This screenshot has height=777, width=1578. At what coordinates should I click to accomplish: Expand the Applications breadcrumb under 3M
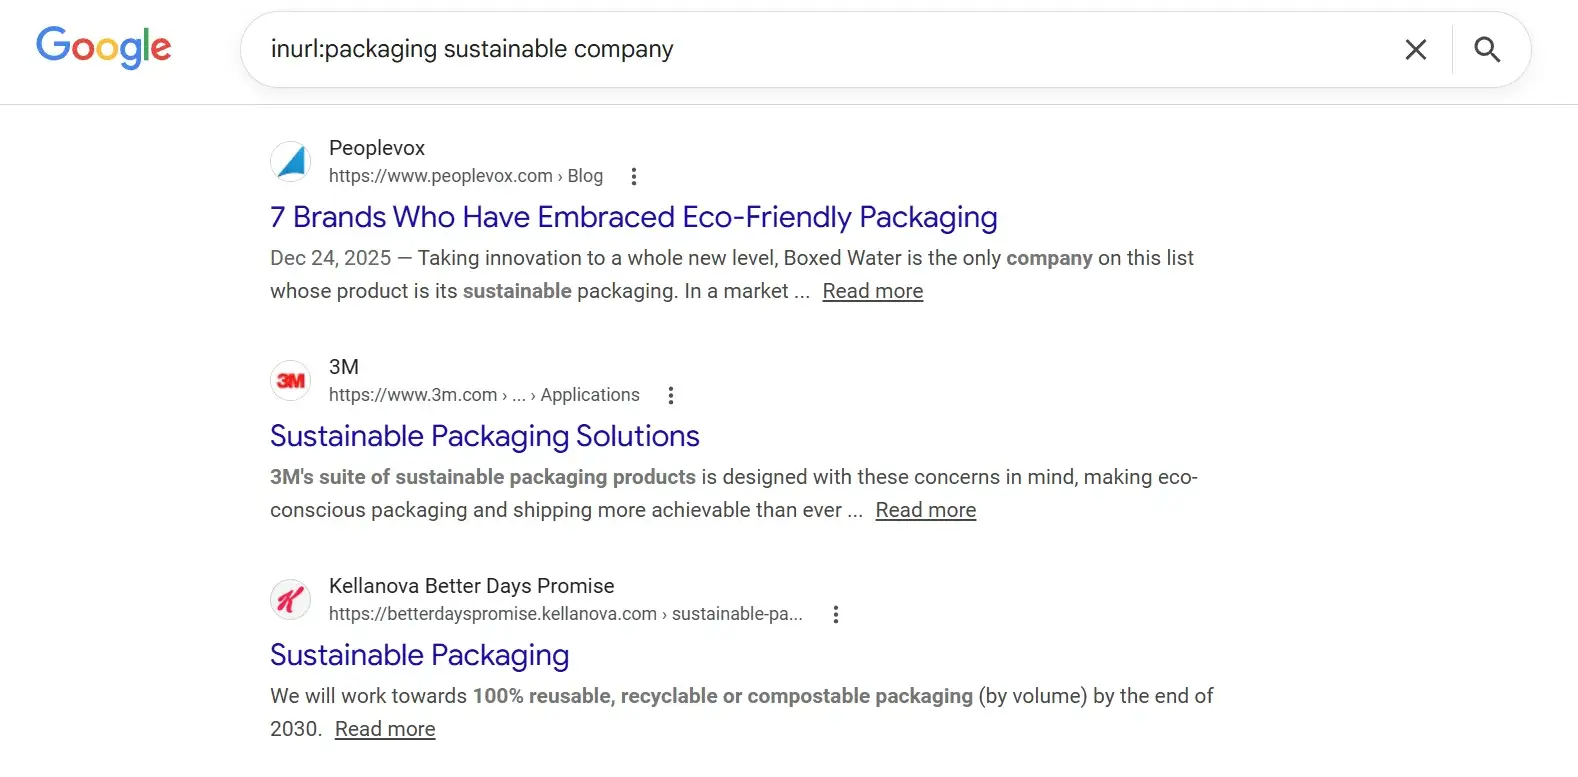point(590,395)
